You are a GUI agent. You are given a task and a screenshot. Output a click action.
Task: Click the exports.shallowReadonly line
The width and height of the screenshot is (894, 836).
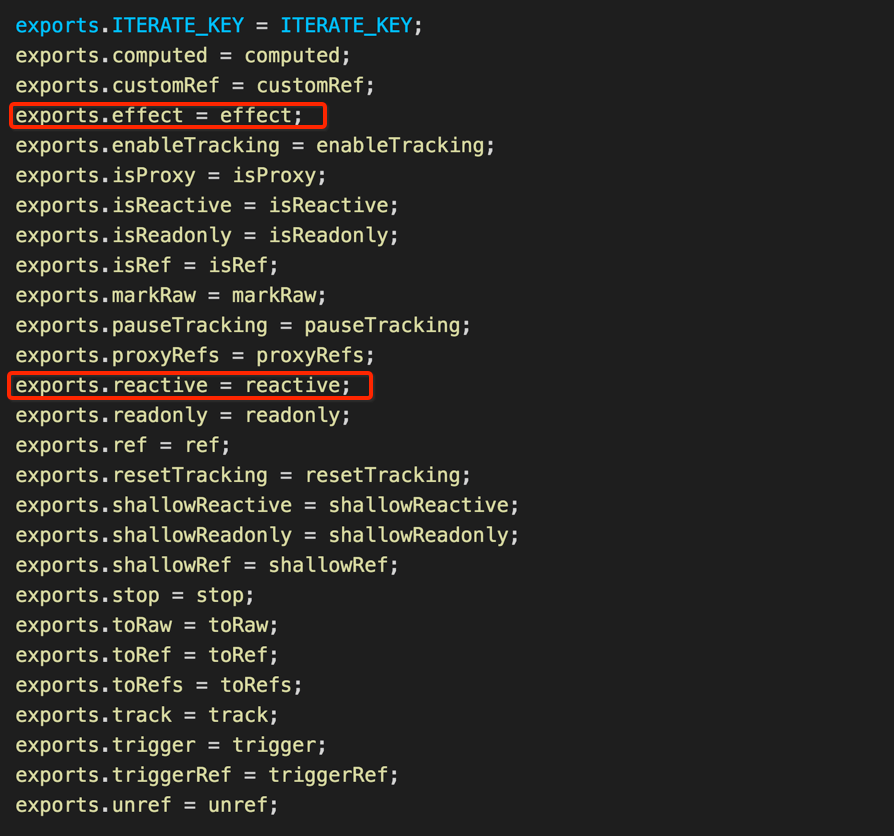point(267,535)
